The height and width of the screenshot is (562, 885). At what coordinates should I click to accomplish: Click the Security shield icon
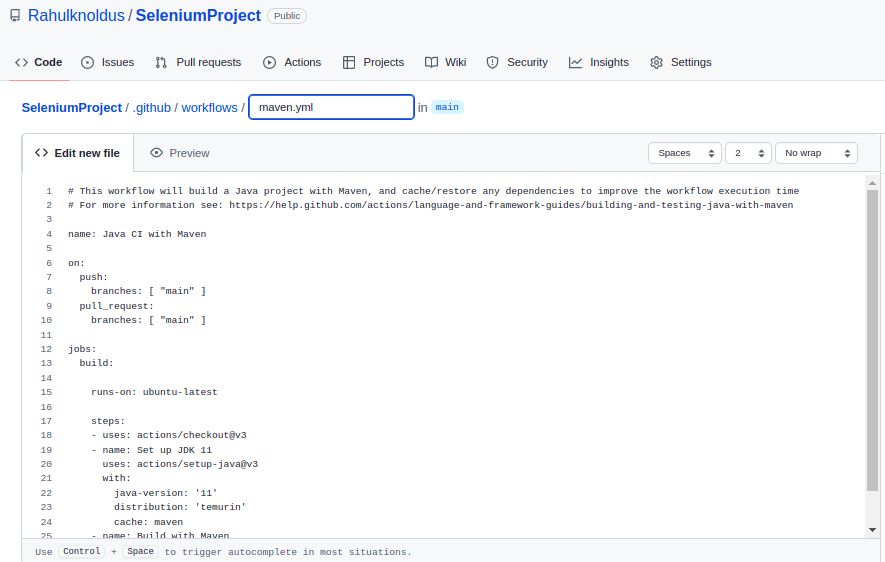click(493, 62)
